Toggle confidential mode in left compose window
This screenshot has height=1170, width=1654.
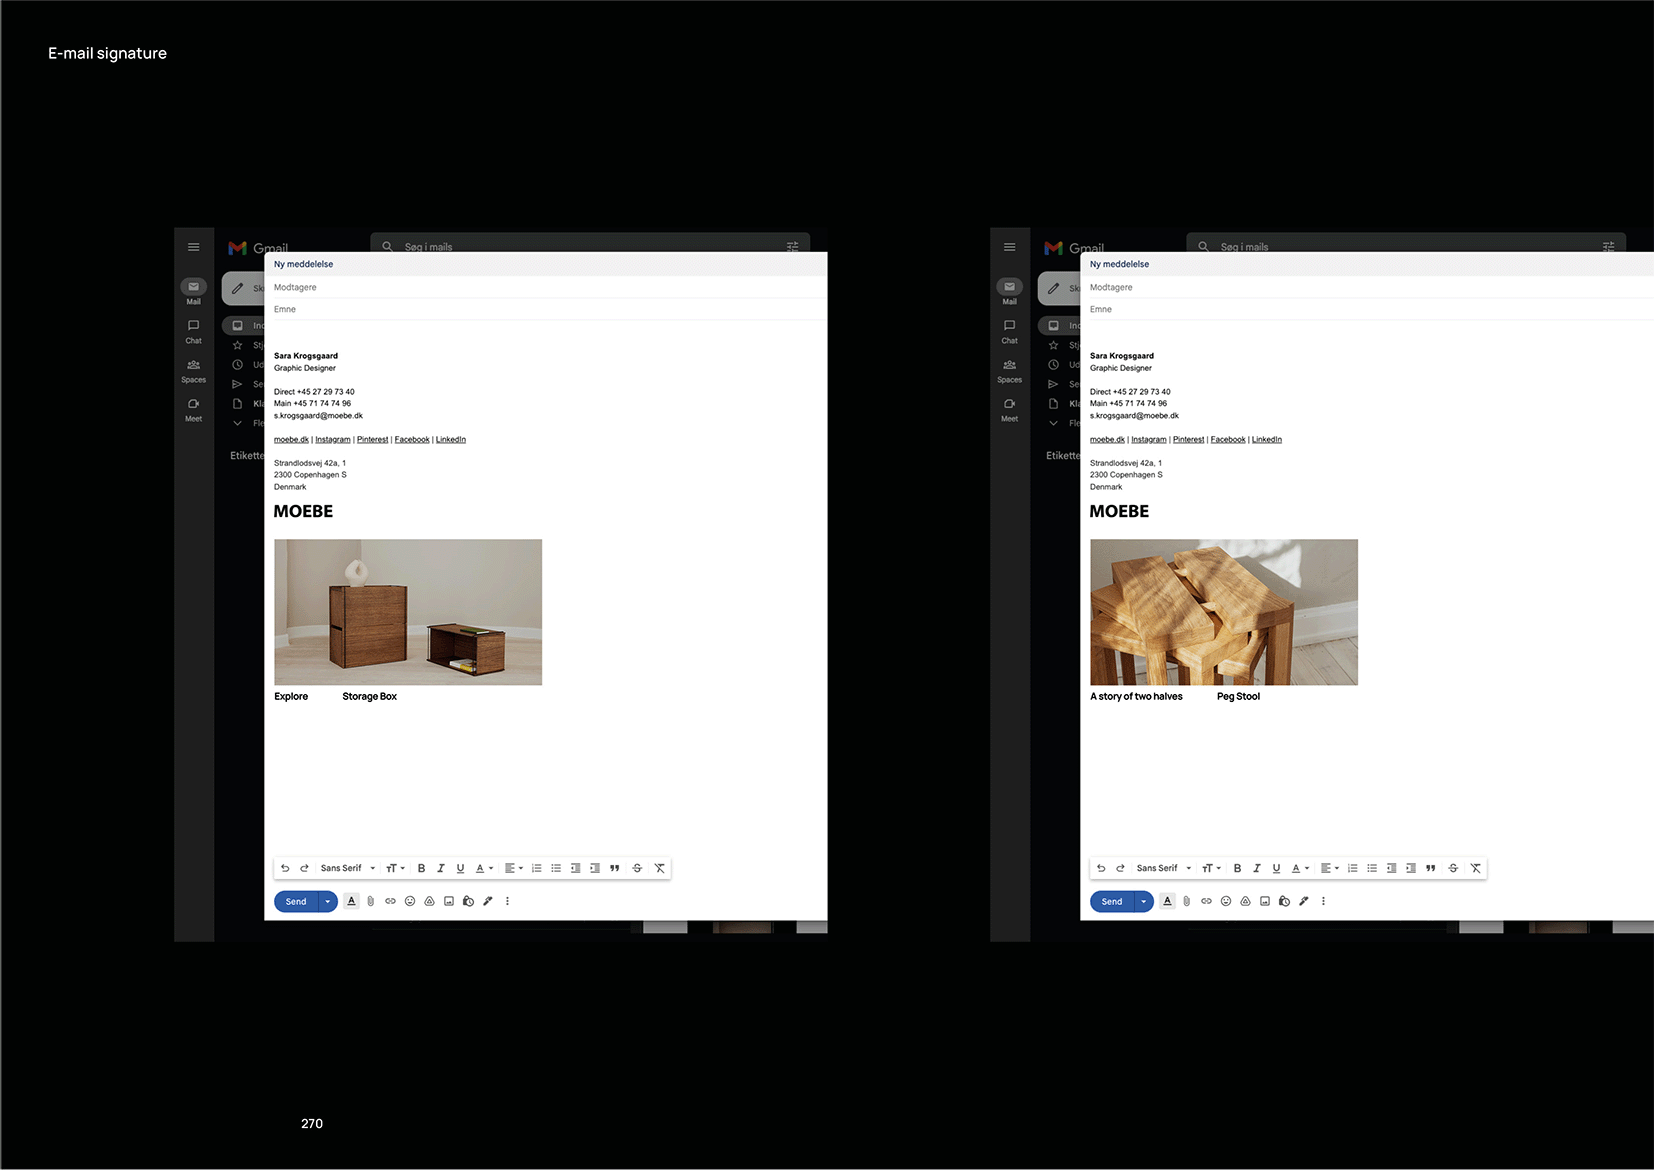pyautogui.click(x=468, y=901)
